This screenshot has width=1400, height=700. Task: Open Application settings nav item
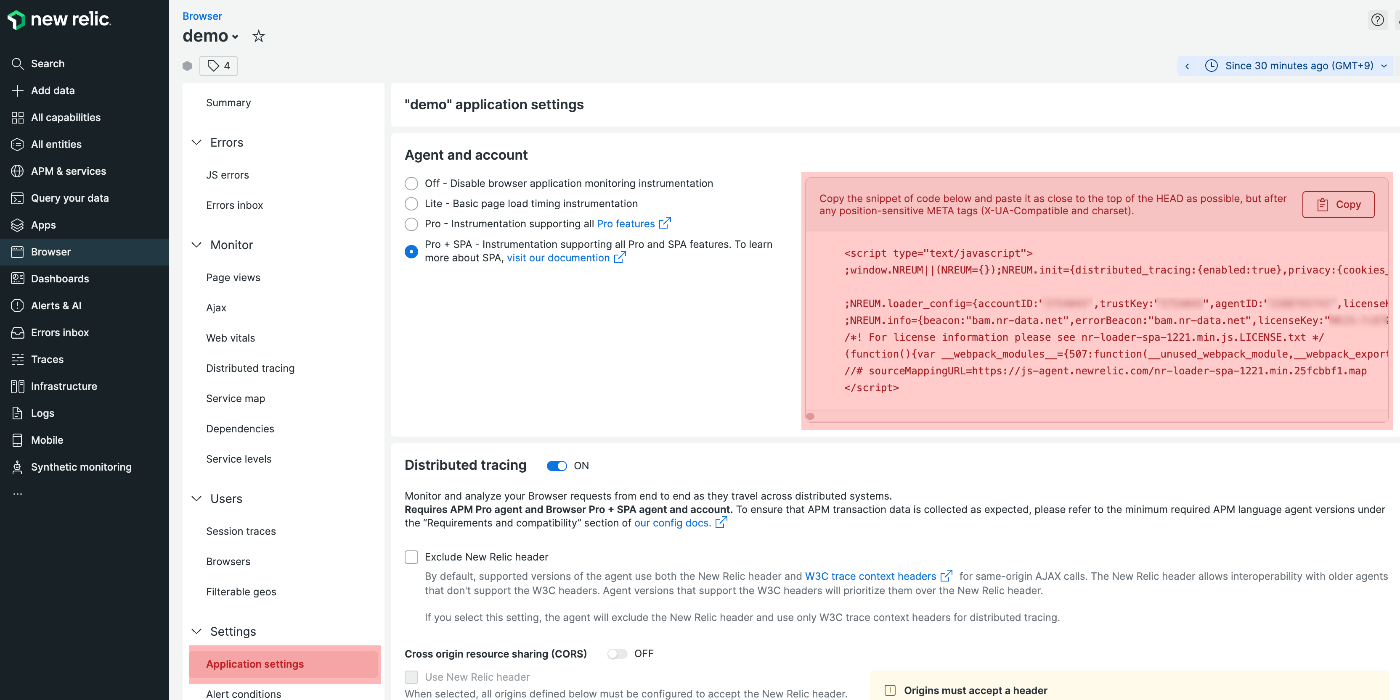tap(285, 664)
